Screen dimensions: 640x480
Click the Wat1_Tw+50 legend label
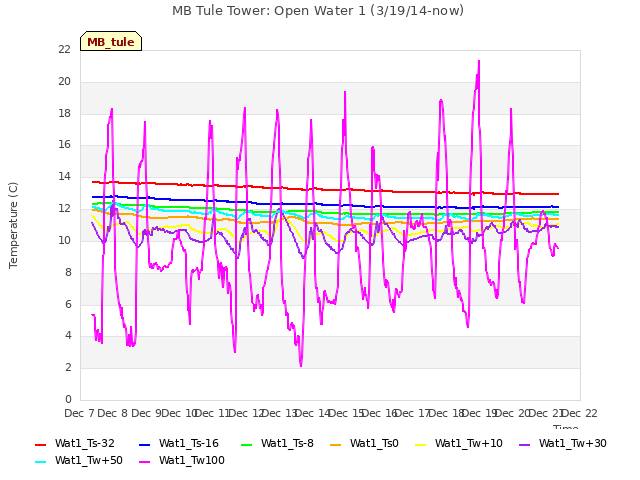[89, 460]
